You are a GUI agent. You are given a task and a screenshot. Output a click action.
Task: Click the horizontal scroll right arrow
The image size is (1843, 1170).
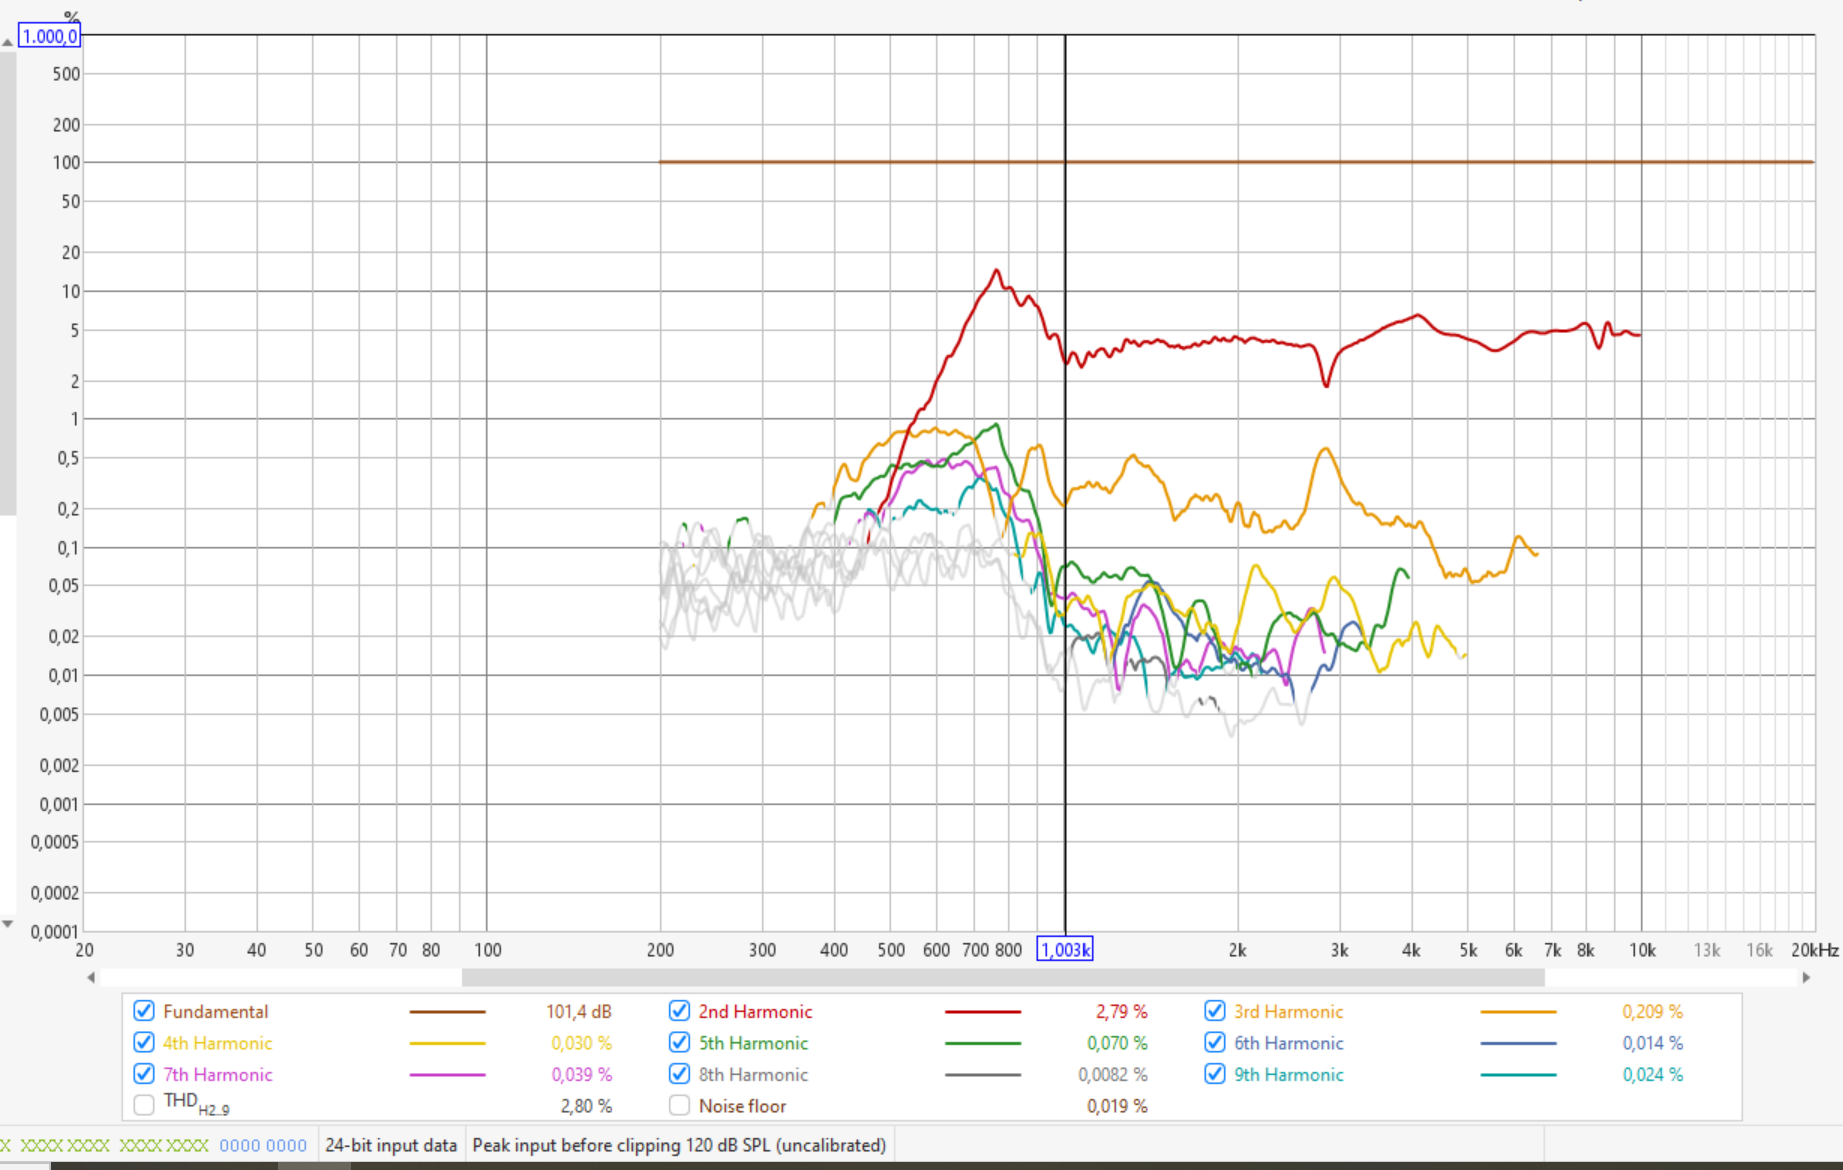click(x=1806, y=977)
